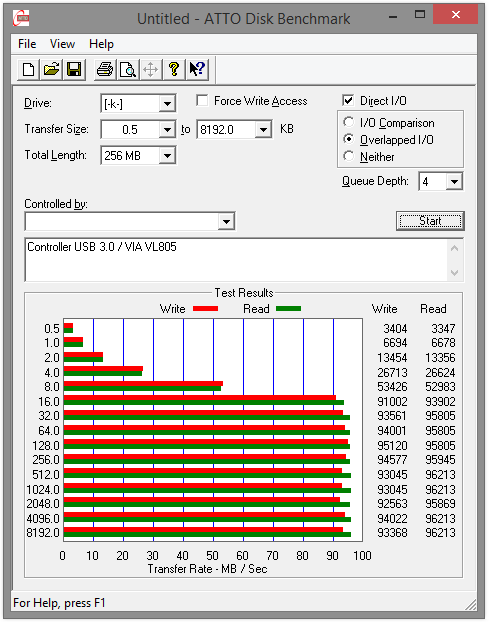Expand the Drive dropdown showing [-k-]
The width and height of the screenshot is (491, 622).
tap(167, 104)
